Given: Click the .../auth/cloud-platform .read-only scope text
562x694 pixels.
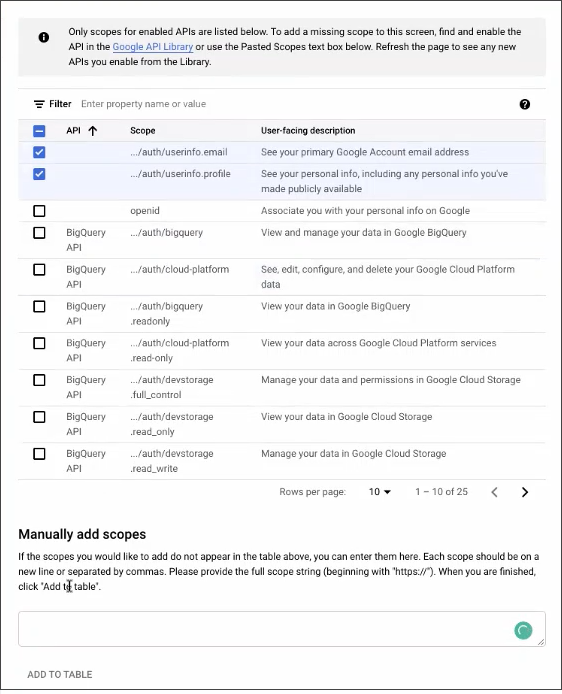Looking at the screenshot, I should pos(180,351).
